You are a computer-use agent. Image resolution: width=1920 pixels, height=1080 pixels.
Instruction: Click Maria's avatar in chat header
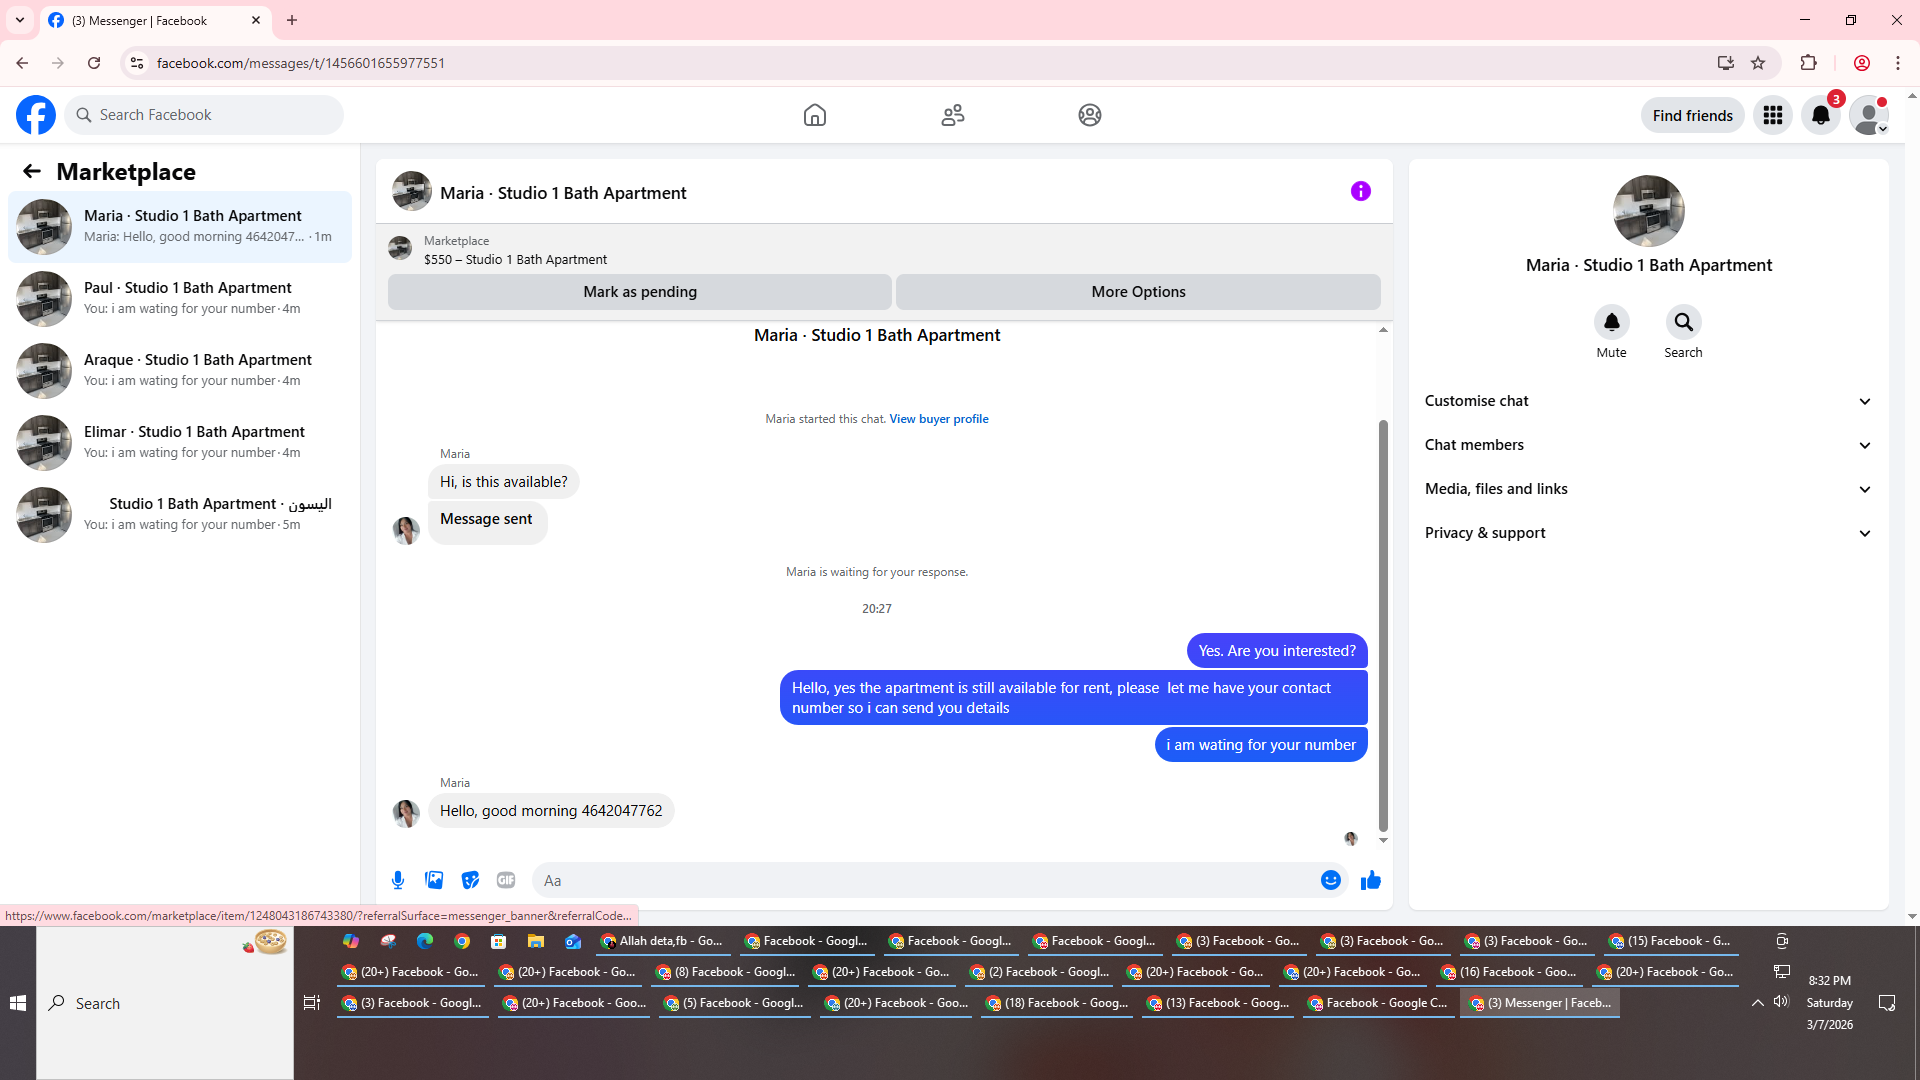point(412,191)
